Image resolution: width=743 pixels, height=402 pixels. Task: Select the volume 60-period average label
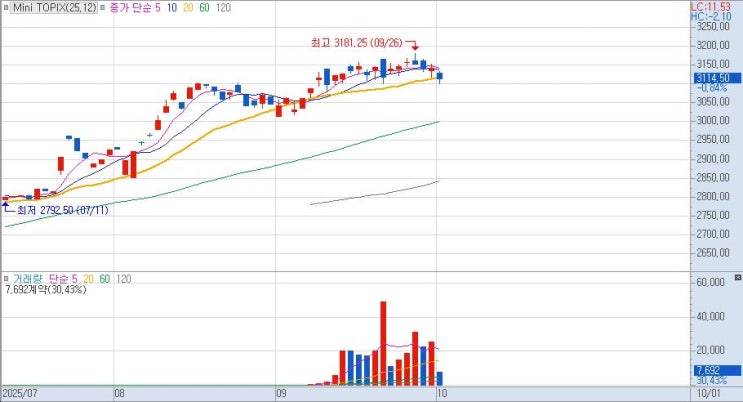click(105, 279)
